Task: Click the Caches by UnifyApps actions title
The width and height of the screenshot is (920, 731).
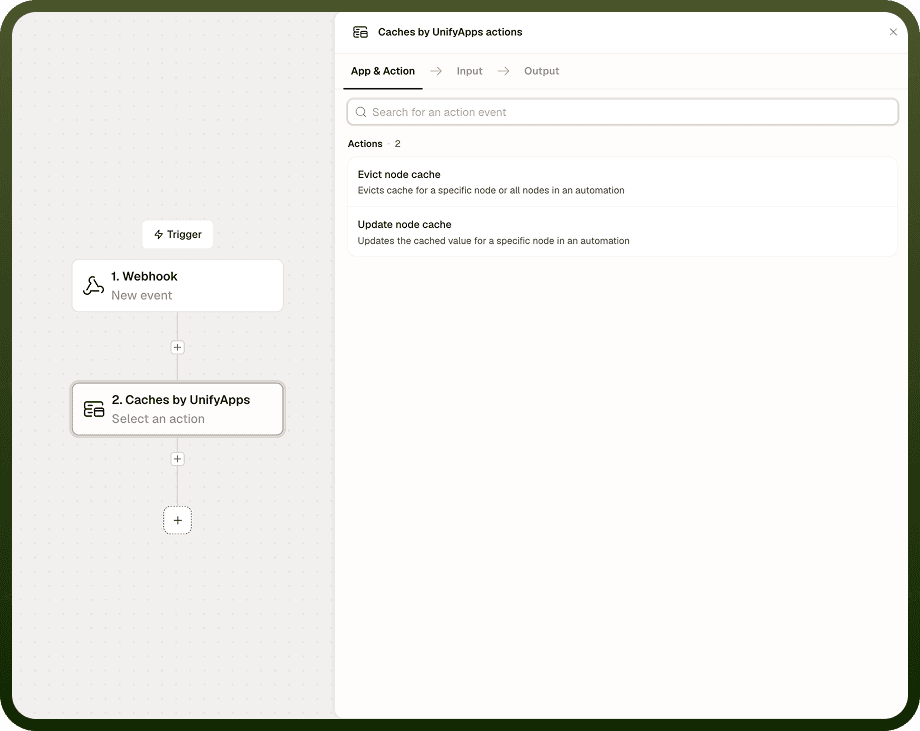Action: (450, 32)
